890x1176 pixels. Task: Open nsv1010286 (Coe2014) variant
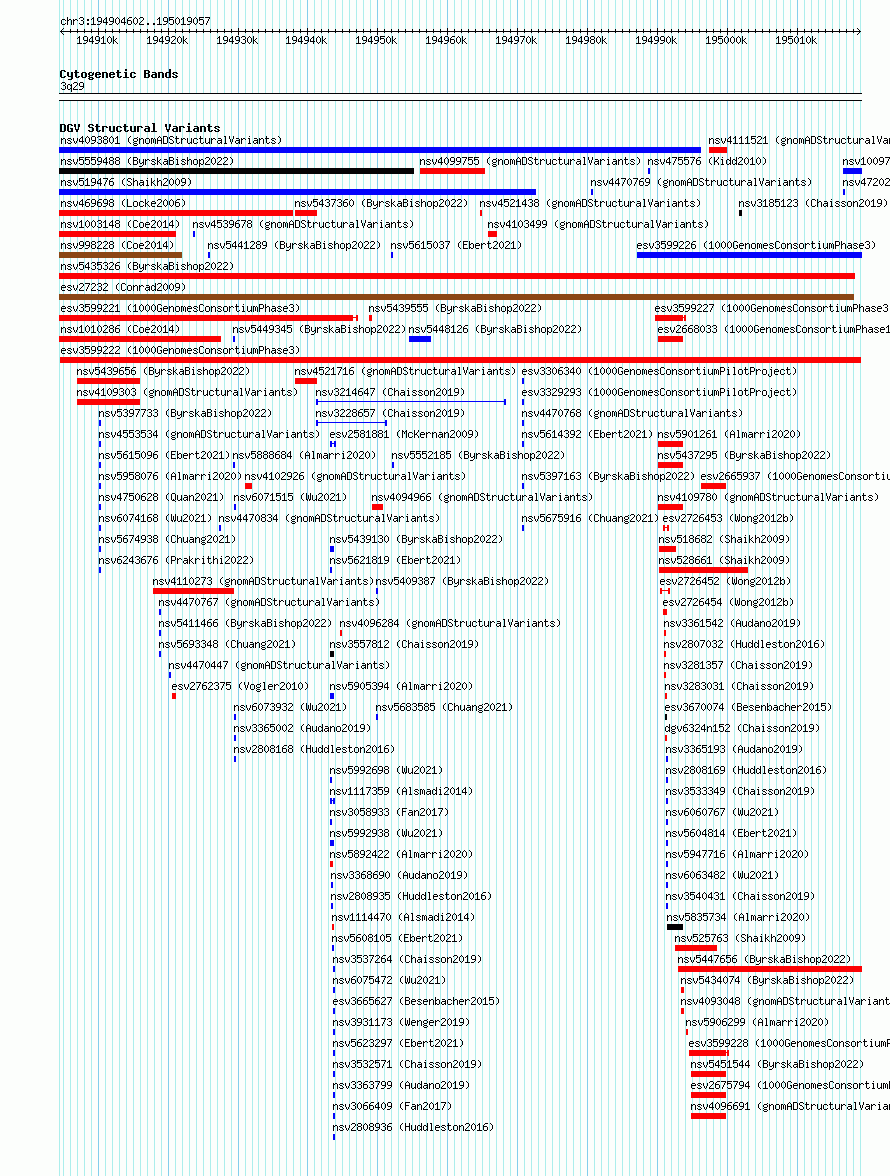point(120,329)
